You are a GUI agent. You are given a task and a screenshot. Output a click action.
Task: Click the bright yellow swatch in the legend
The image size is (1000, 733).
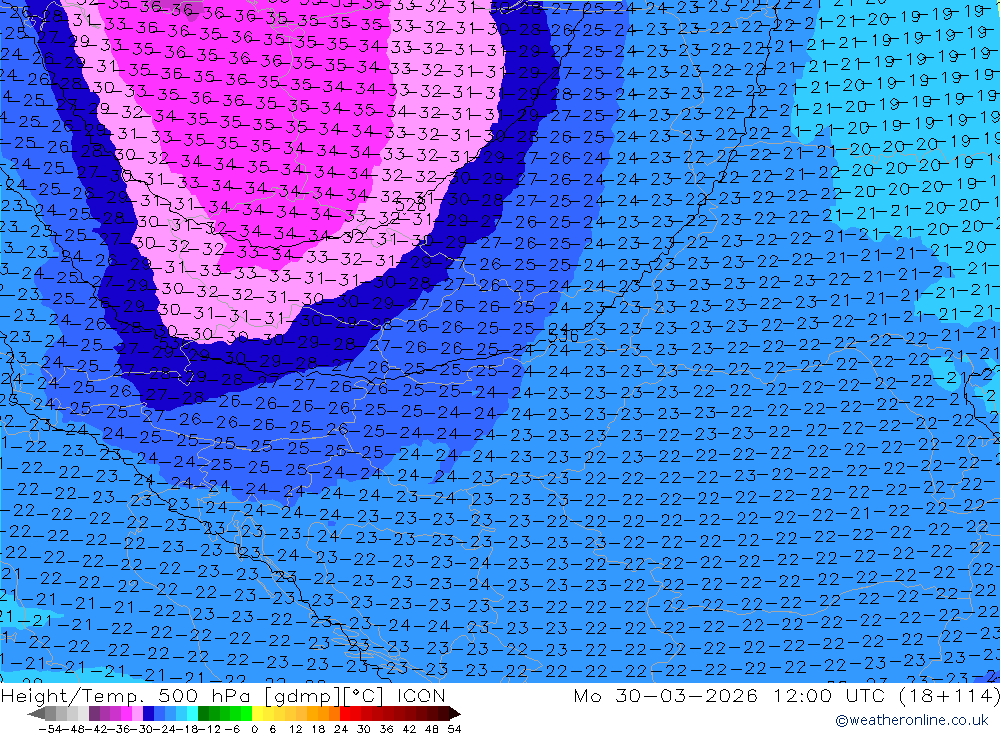tap(258, 714)
